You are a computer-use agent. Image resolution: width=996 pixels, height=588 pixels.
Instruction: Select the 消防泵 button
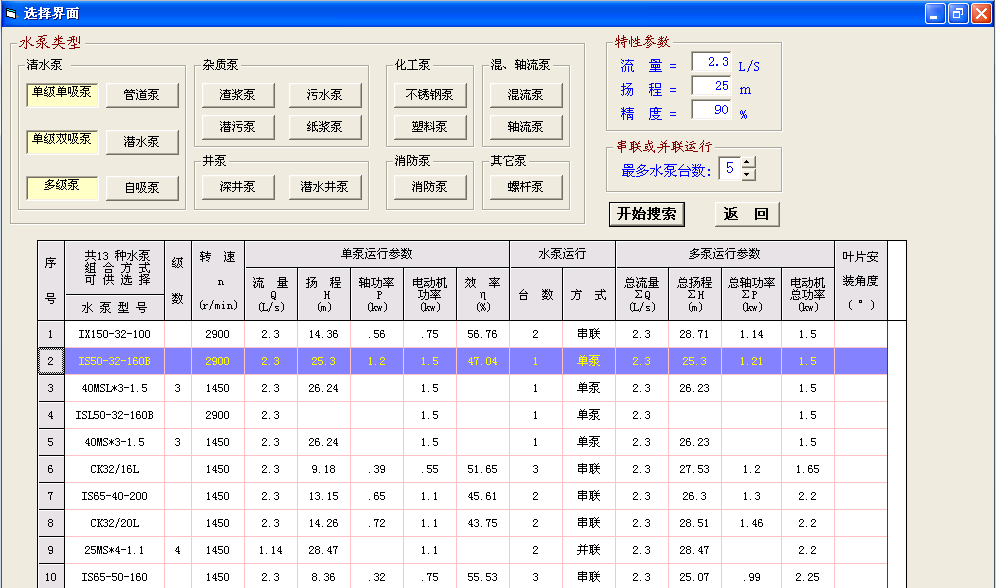430,187
